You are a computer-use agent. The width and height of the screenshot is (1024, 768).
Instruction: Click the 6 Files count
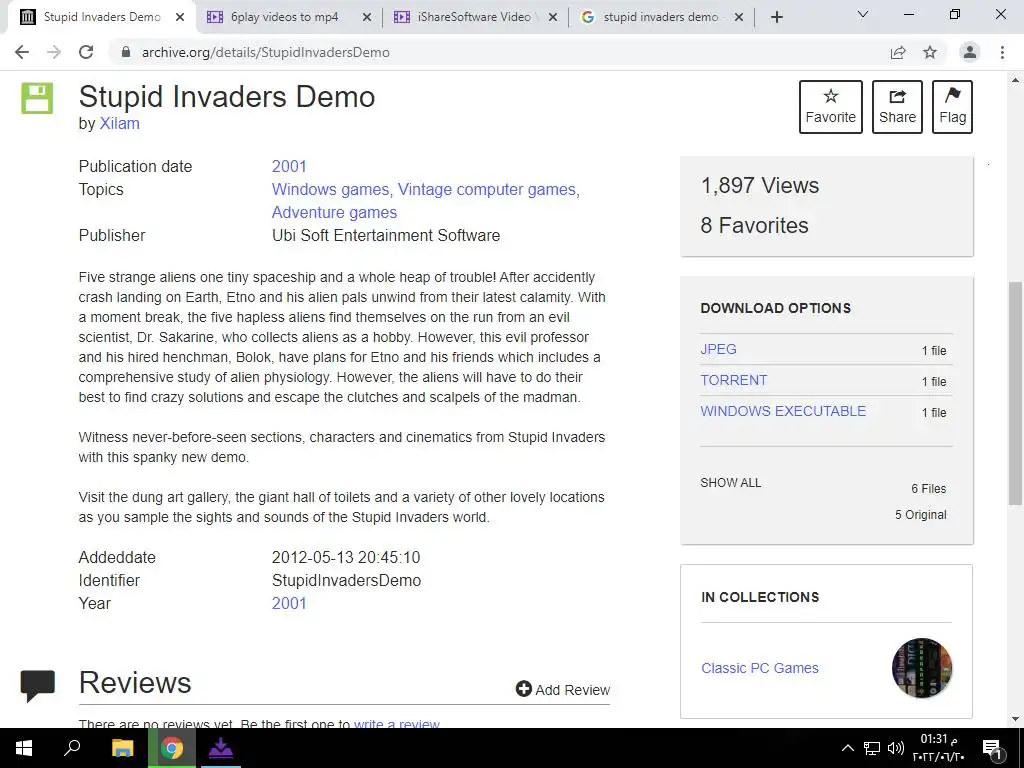[x=928, y=488]
